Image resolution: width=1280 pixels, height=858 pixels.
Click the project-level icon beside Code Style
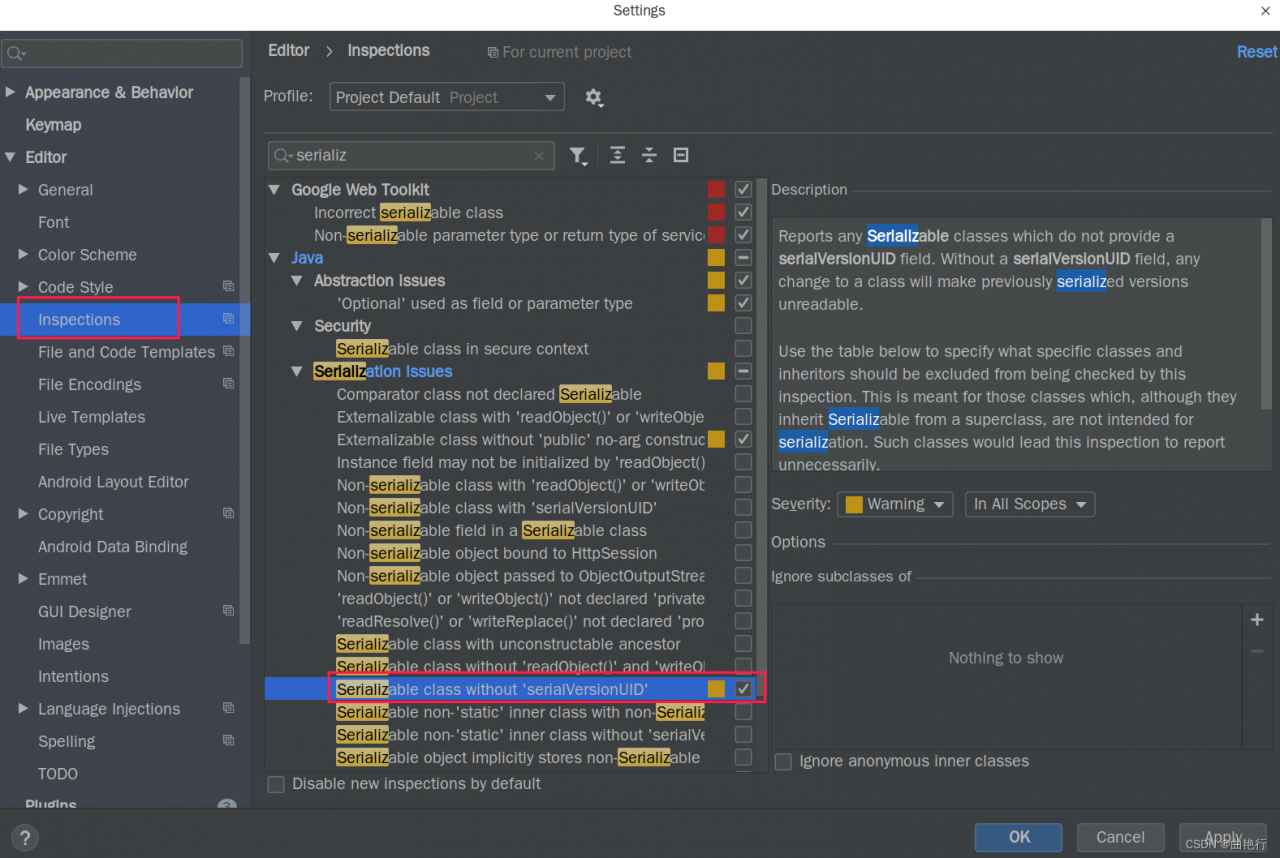point(228,286)
